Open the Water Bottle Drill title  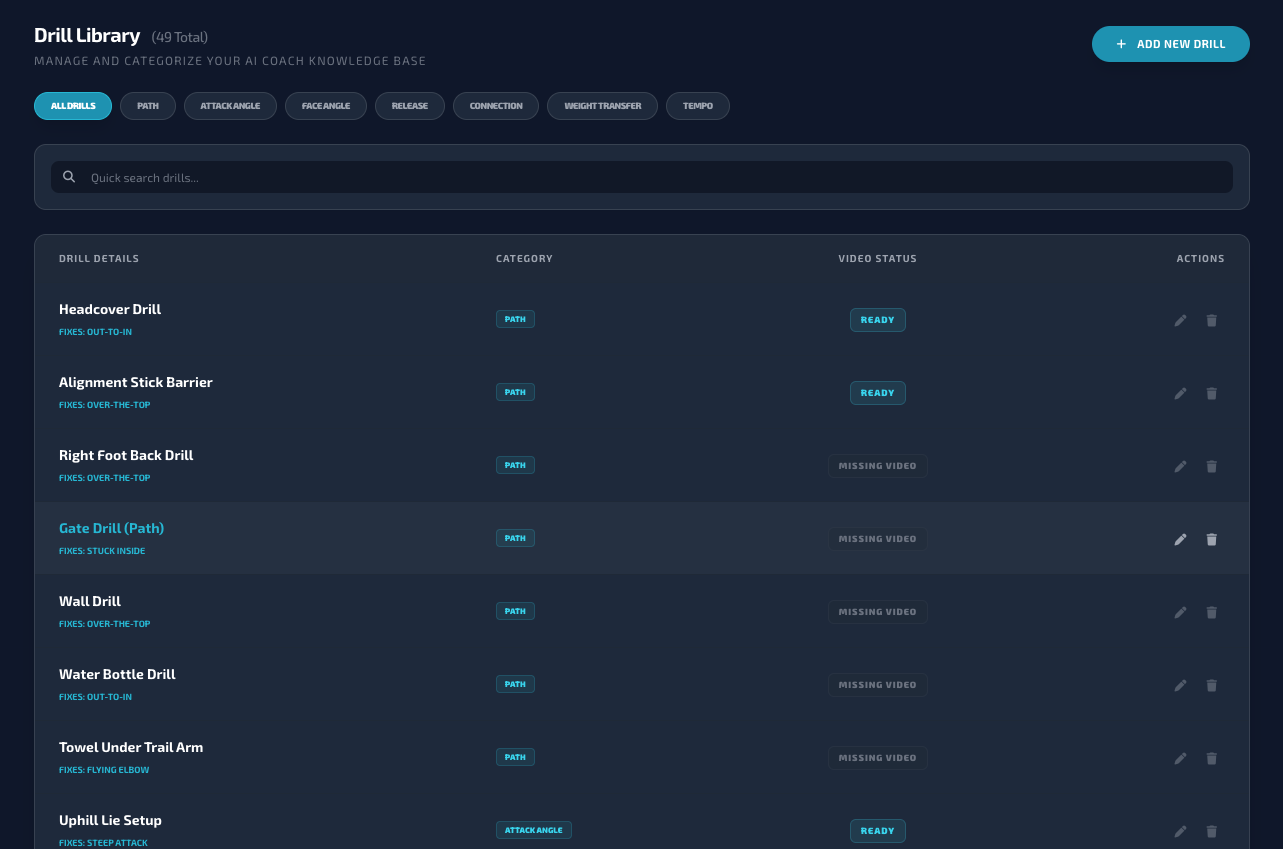pyautogui.click(x=117, y=674)
